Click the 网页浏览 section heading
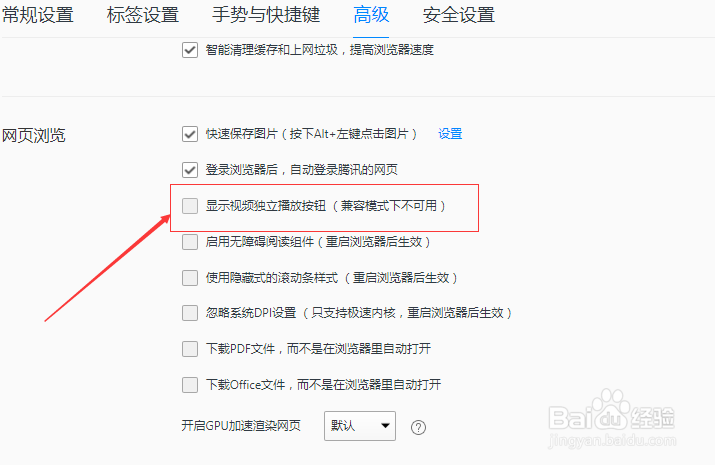715x465 pixels. [x=34, y=135]
